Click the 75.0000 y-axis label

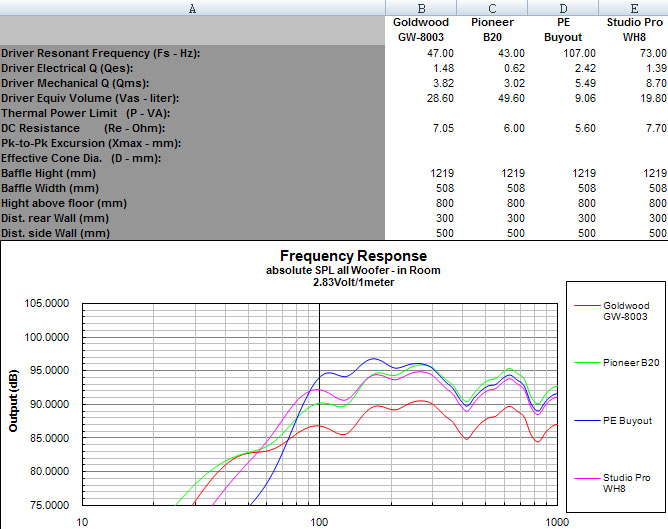49,505
